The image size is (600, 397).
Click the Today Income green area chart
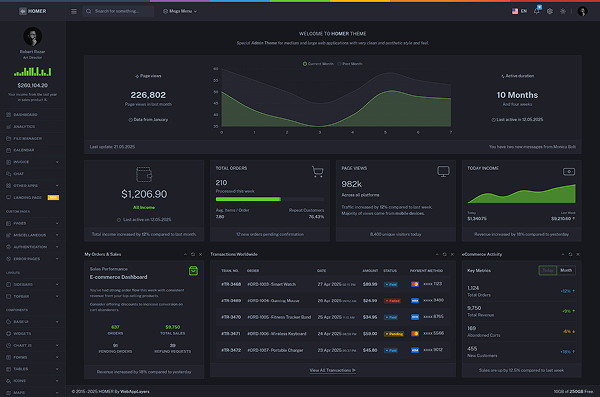tap(521, 194)
